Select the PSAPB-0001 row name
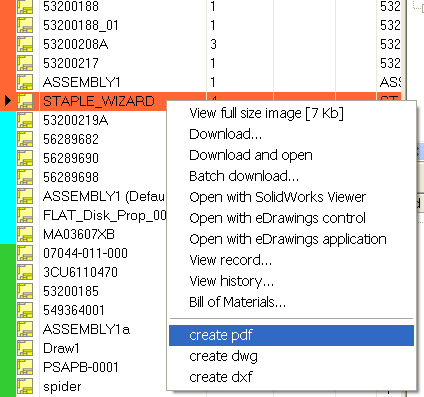The width and height of the screenshot is (424, 397). [81, 367]
